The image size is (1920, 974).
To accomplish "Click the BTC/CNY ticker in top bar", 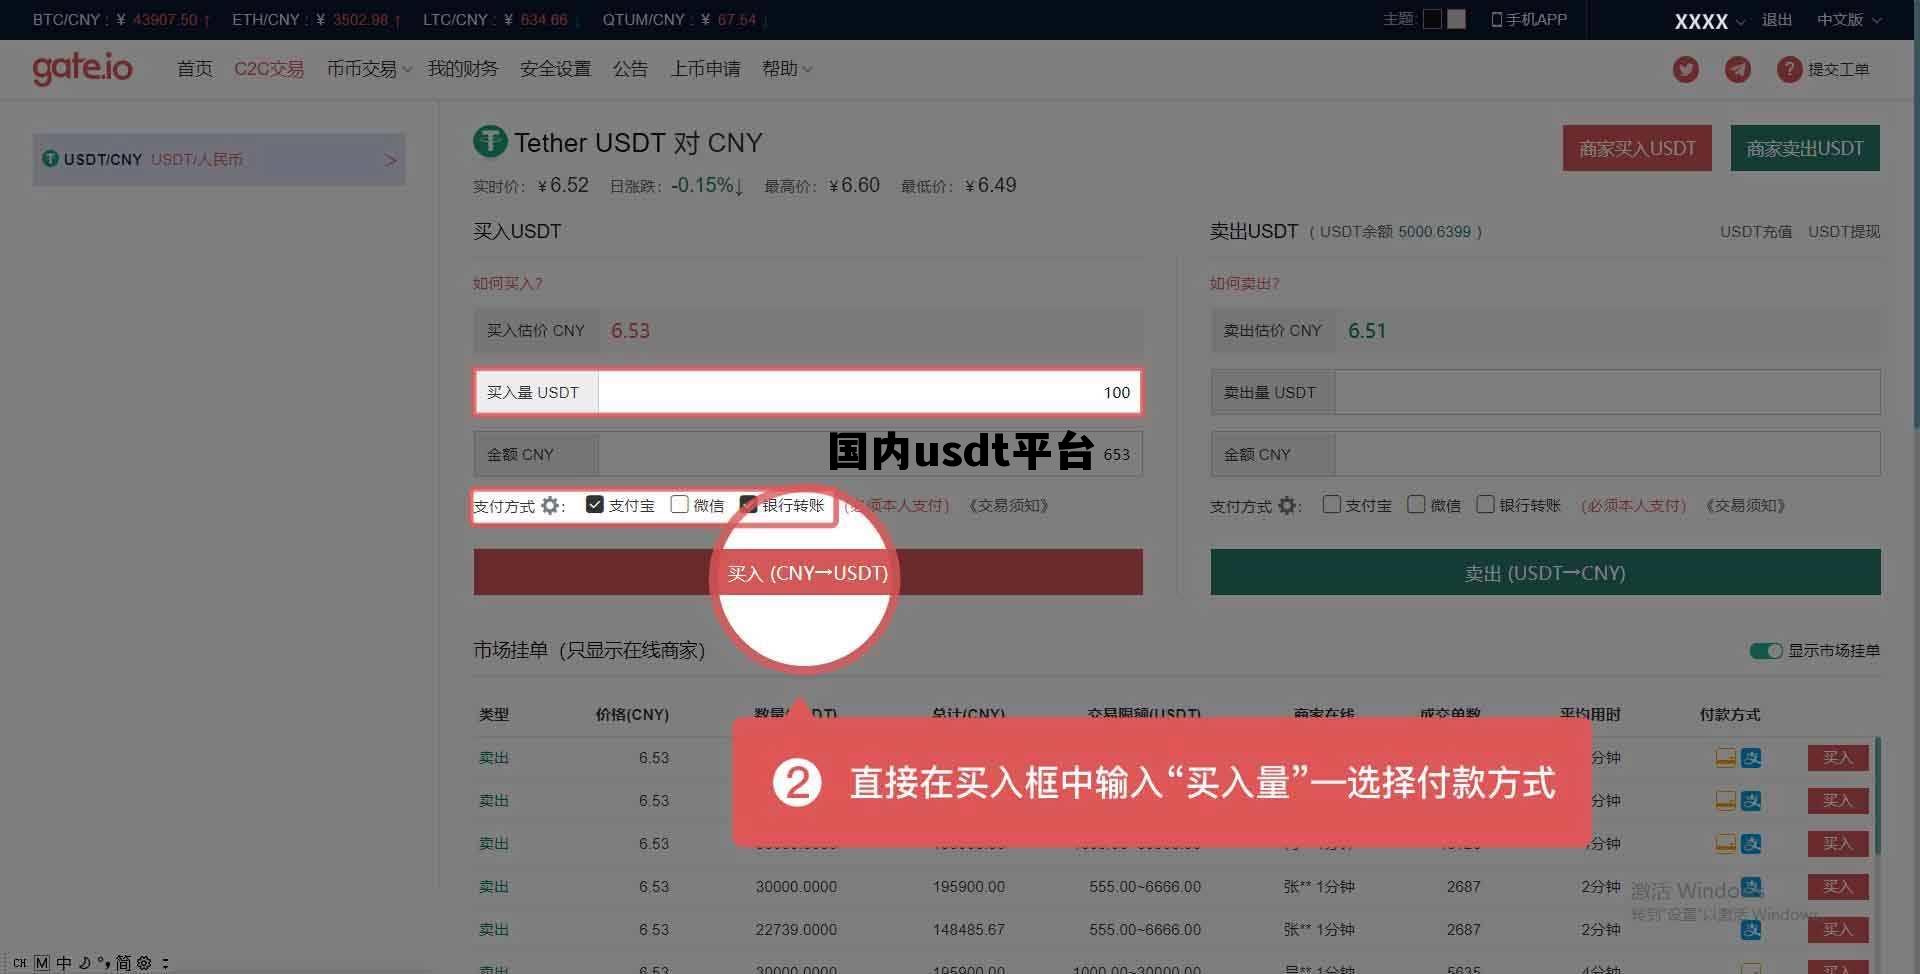I will click(x=121, y=20).
